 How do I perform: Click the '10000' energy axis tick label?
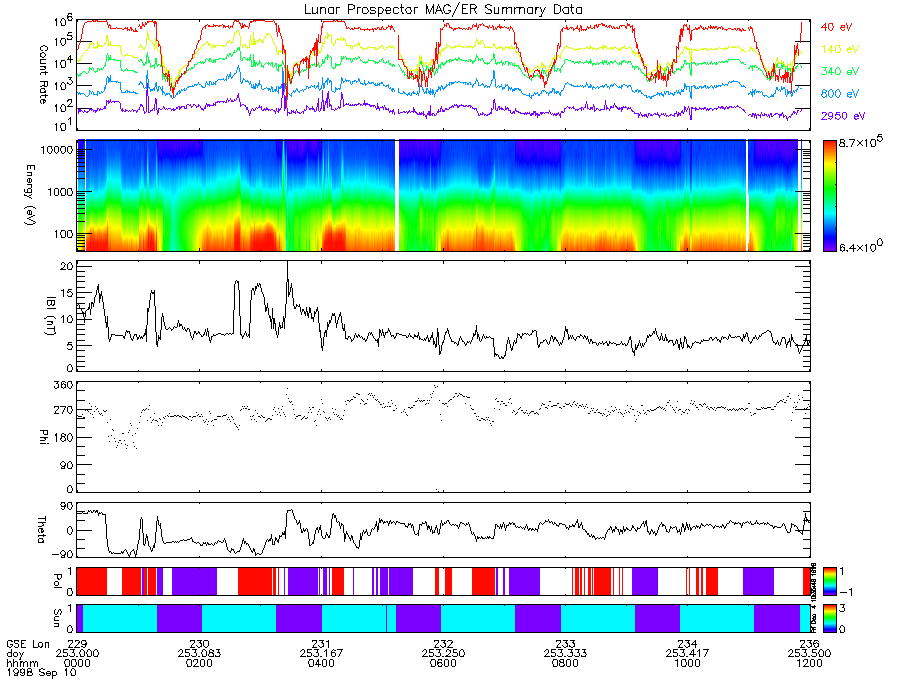[57, 150]
